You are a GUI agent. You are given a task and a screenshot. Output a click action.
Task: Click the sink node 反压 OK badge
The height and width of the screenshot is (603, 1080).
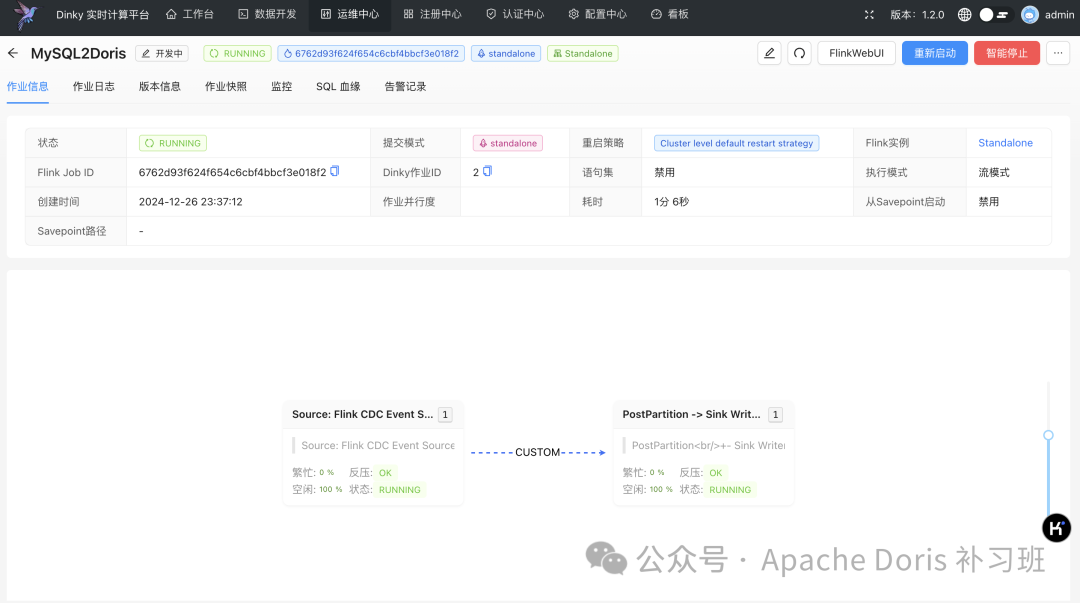pos(716,473)
